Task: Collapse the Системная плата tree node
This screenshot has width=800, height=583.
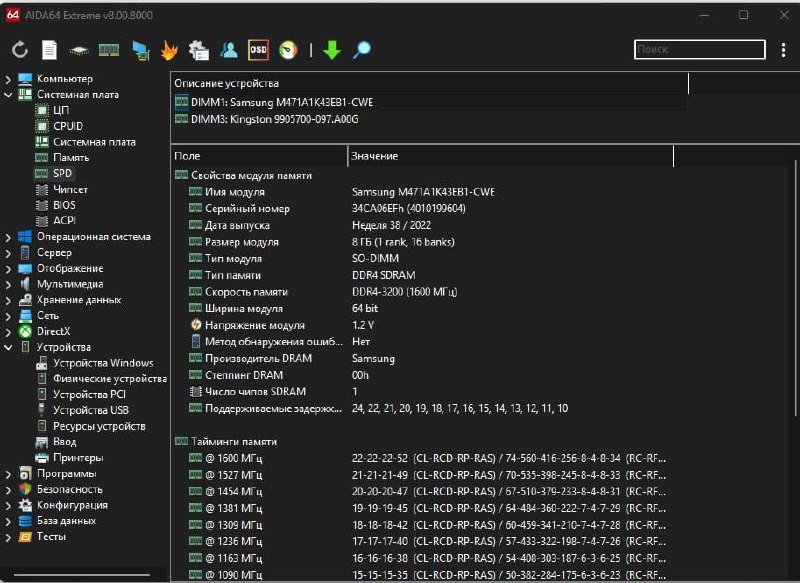Action: [x=9, y=95]
